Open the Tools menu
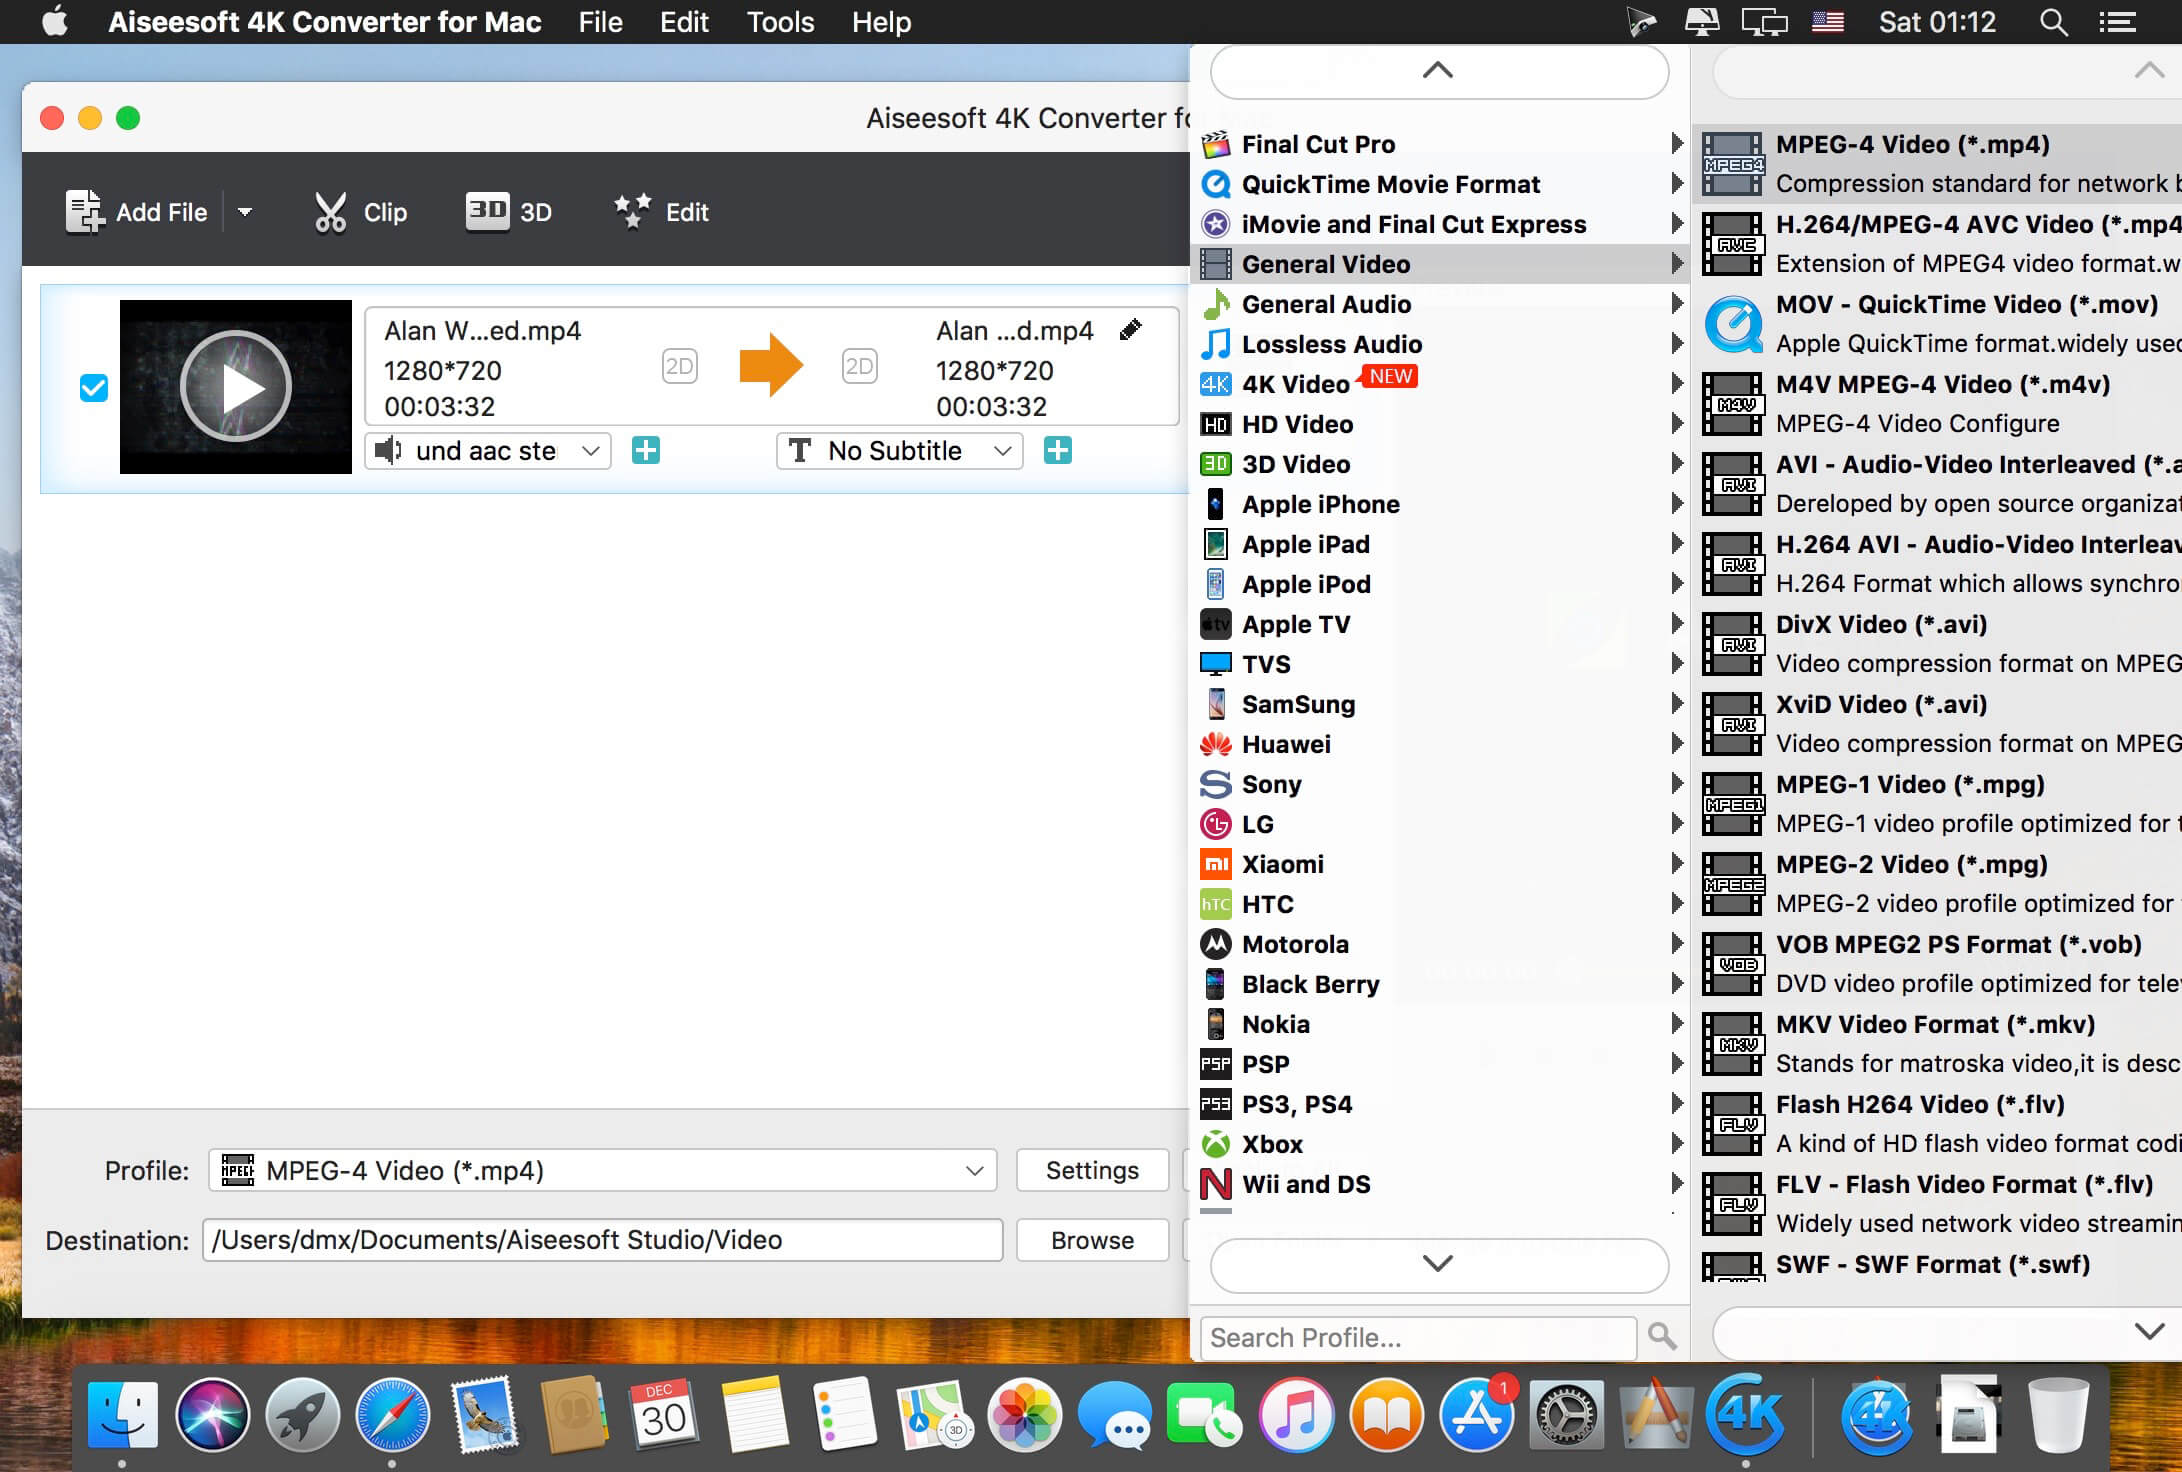This screenshot has height=1472, width=2182. point(780,22)
